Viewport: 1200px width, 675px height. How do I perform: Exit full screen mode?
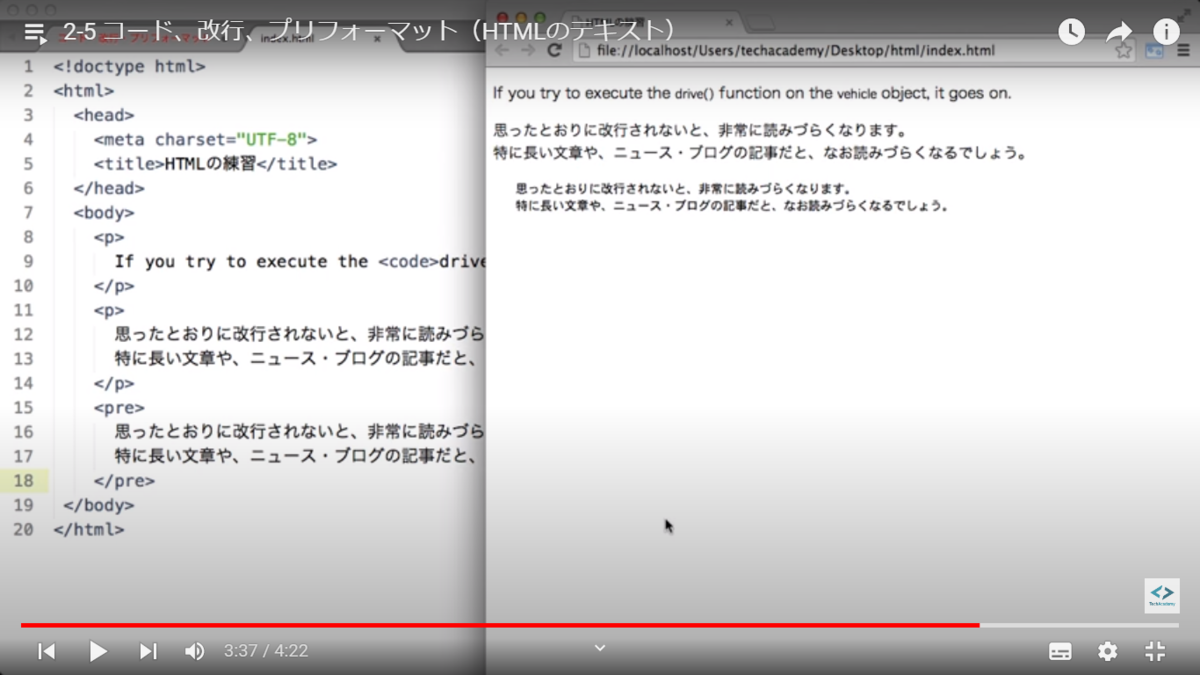coord(1155,651)
